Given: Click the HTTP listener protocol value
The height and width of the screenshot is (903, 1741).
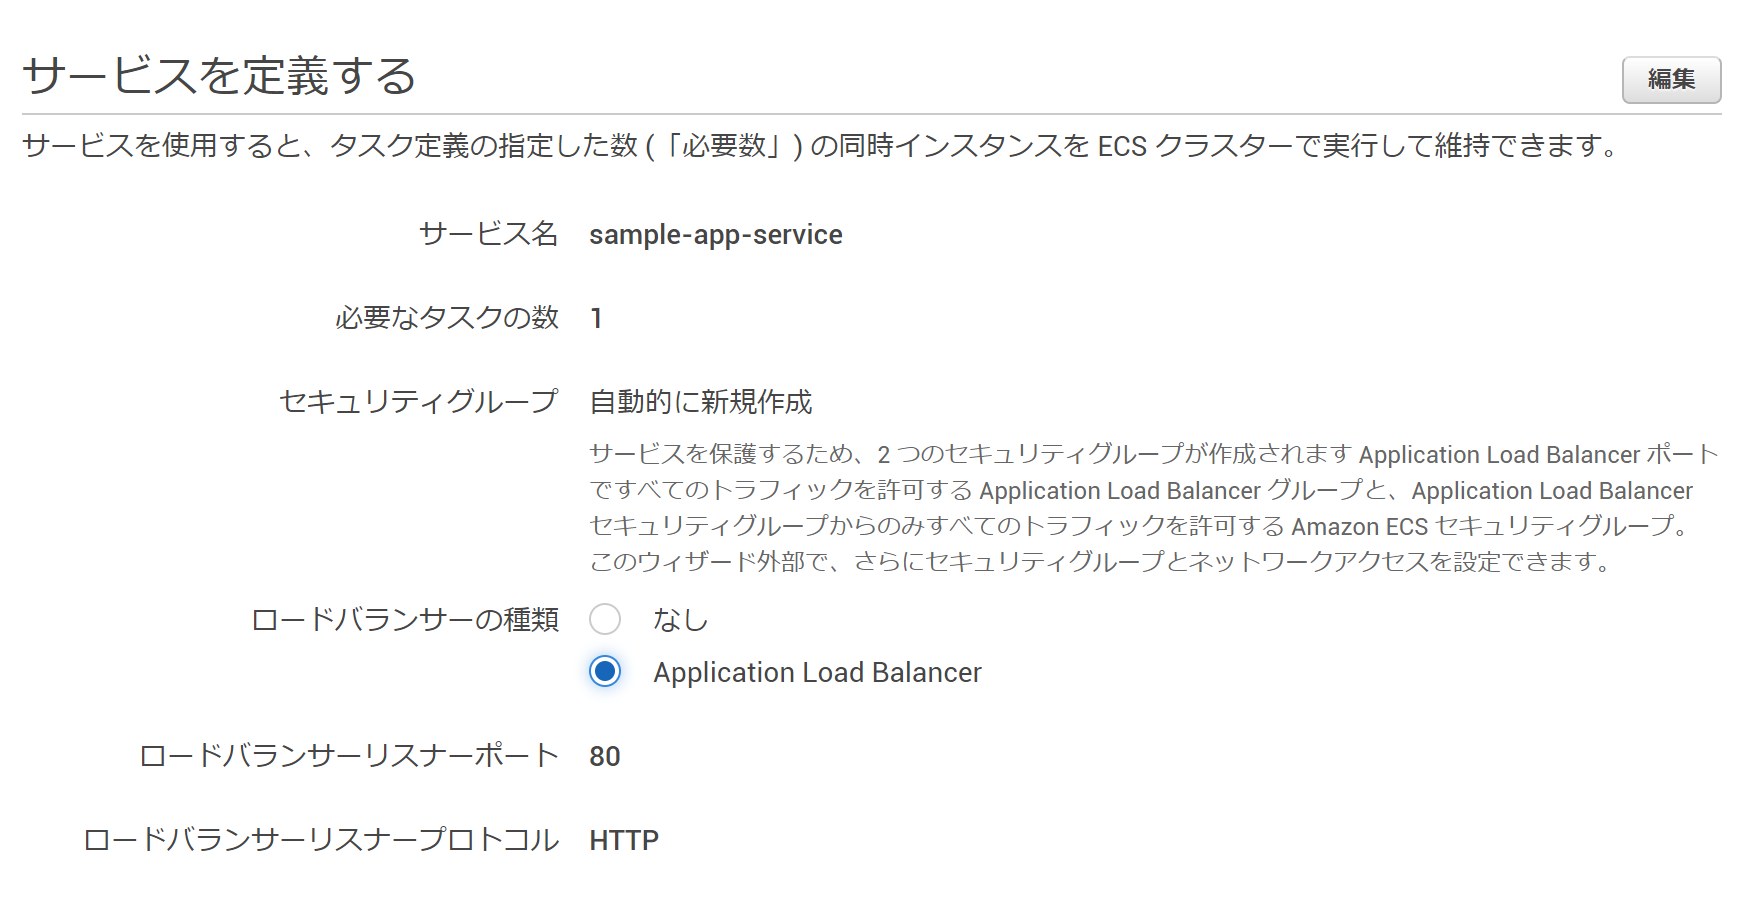Looking at the screenshot, I should (624, 840).
